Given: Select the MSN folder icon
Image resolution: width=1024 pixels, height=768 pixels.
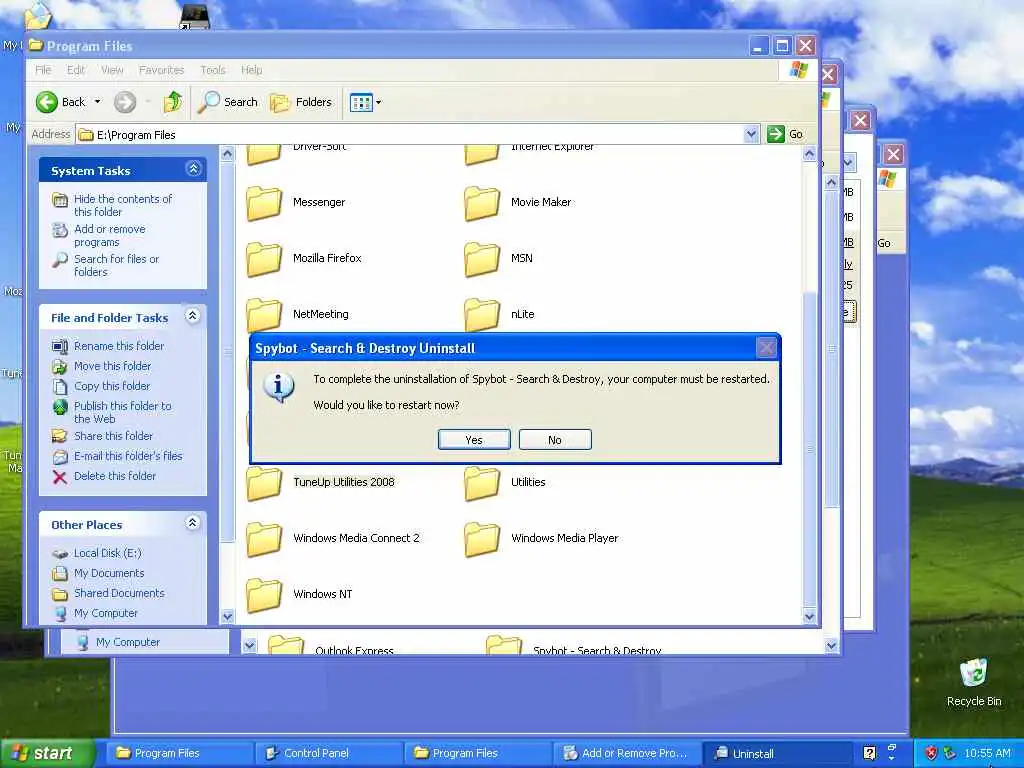Looking at the screenshot, I should coord(482,259).
